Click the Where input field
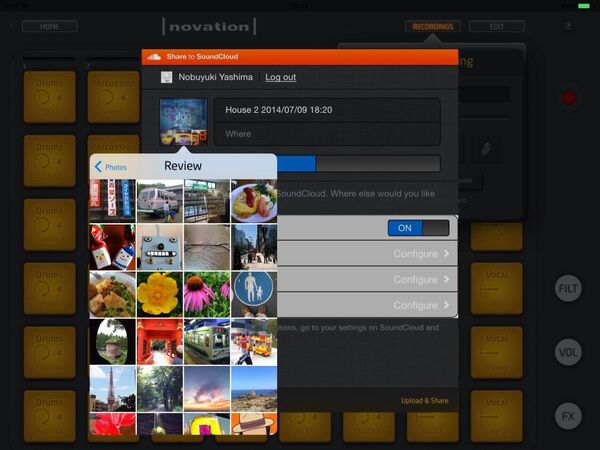Screen dimensions: 600x450 pos(327,134)
